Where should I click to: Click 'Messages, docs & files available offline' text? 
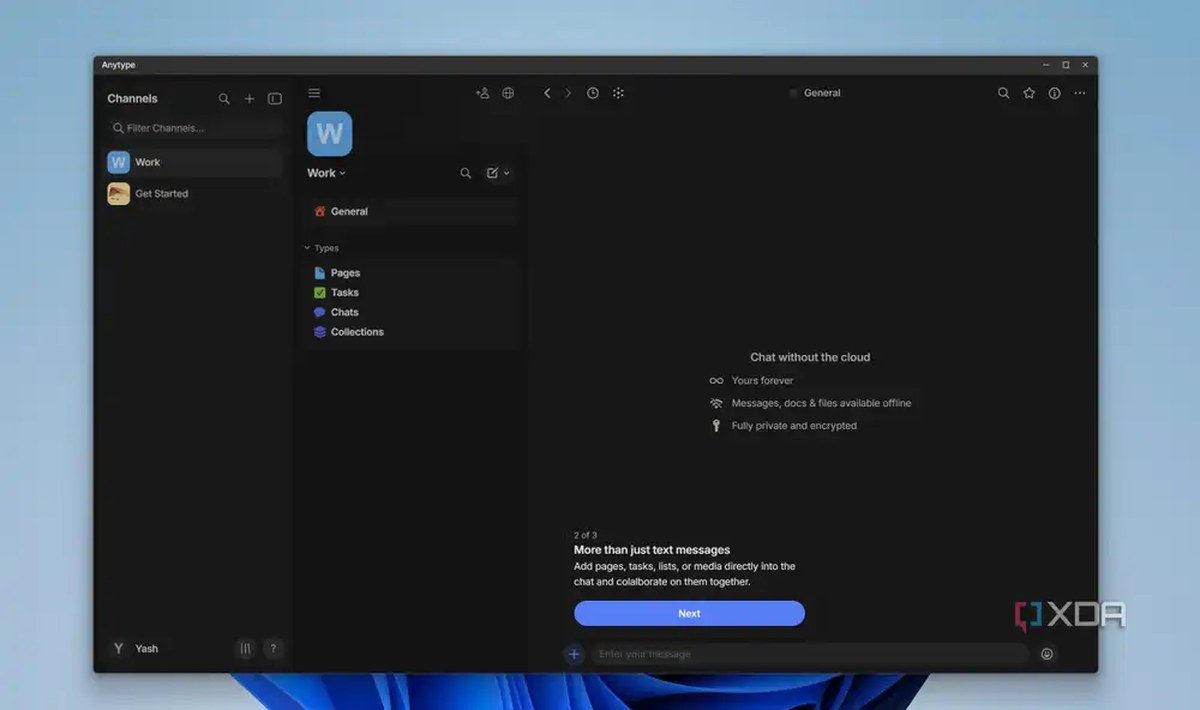[821, 403]
